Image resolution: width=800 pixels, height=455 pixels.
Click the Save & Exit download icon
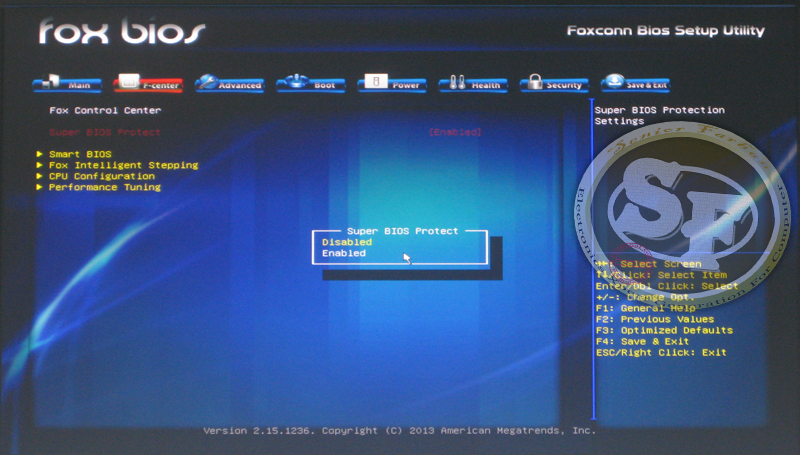coord(615,81)
